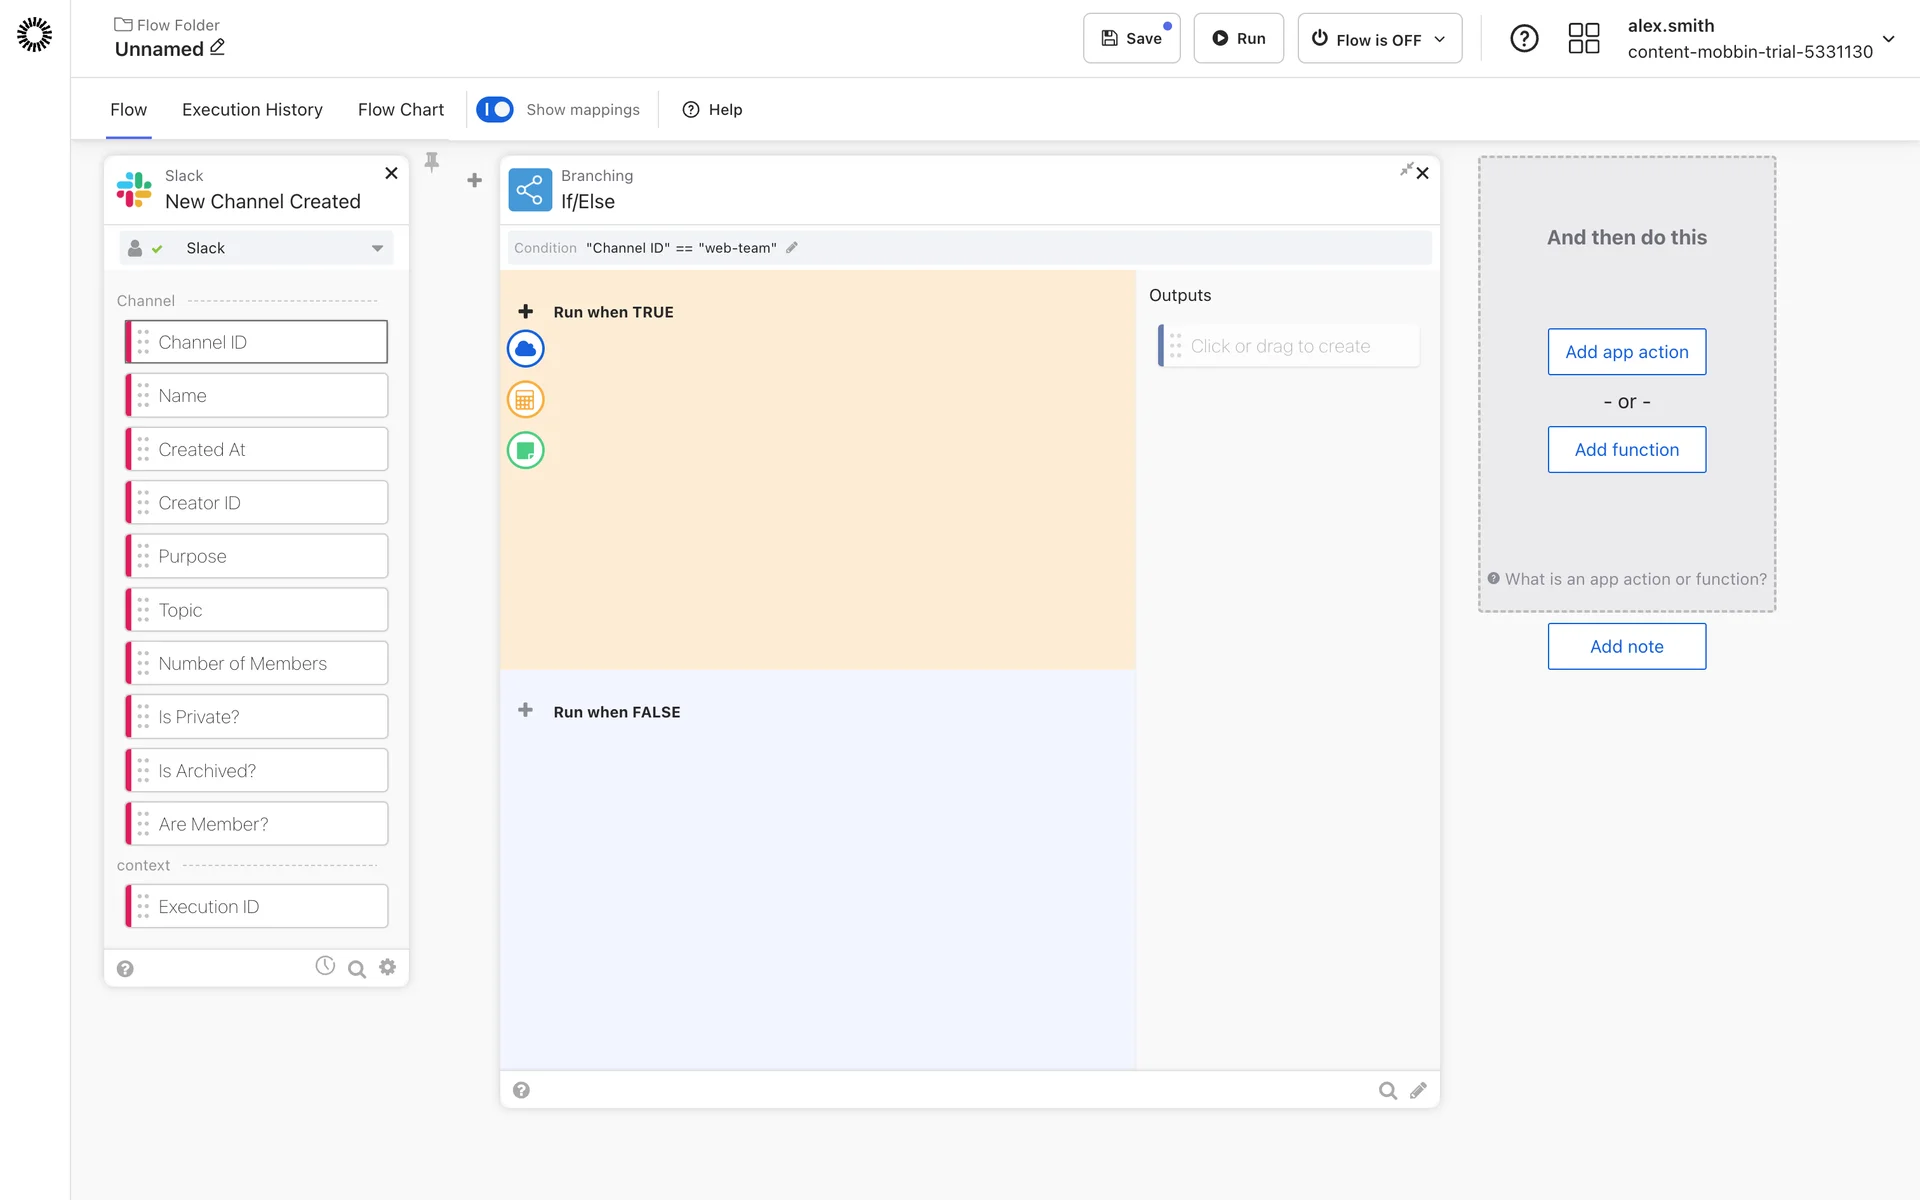Switch to the Execution History tab

click(252, 110)
